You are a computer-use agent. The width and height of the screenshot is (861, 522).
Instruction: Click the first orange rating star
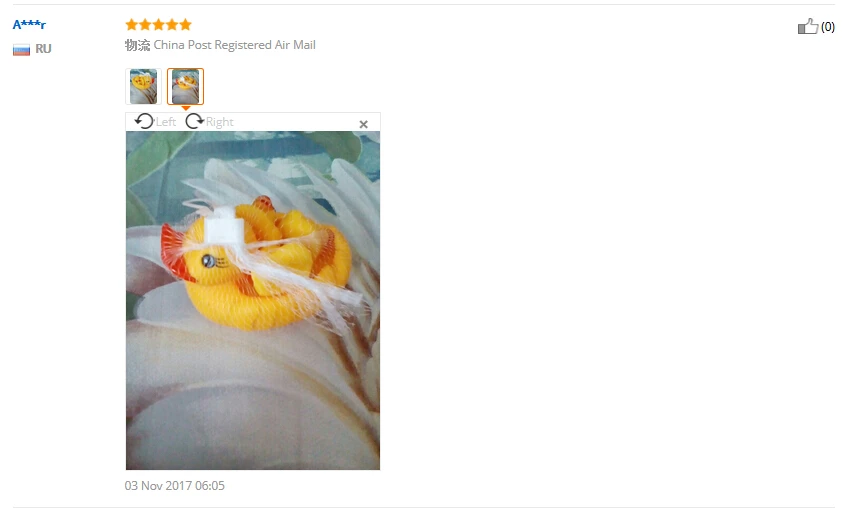[132, 24]
